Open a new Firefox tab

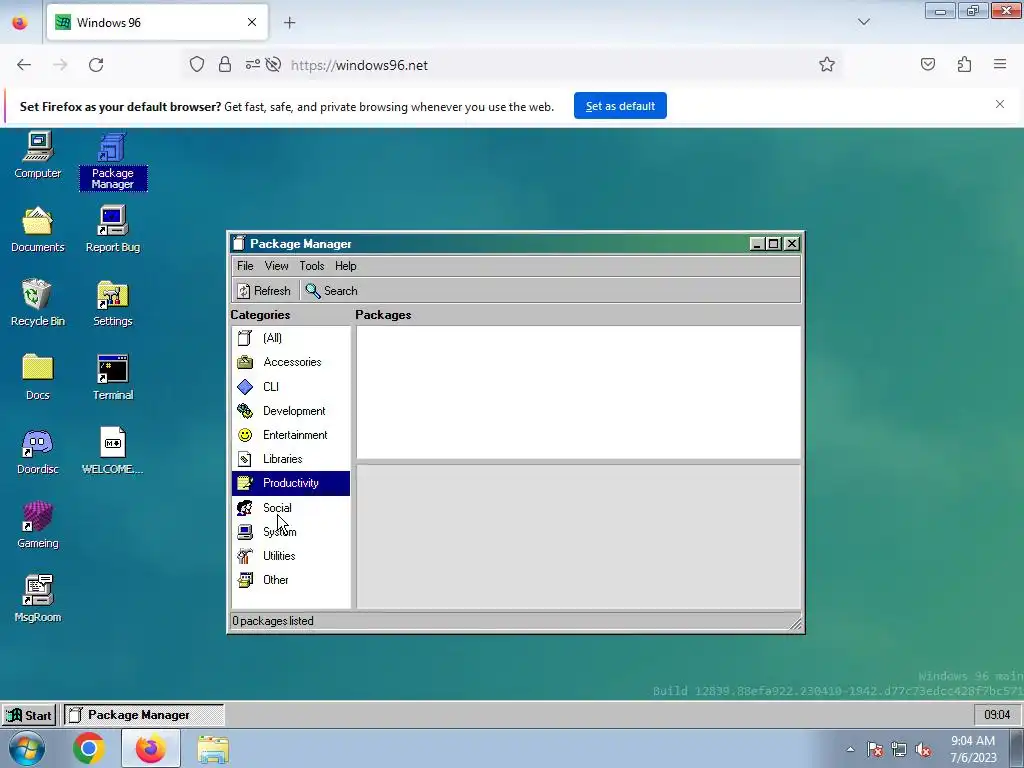point(289,23)
